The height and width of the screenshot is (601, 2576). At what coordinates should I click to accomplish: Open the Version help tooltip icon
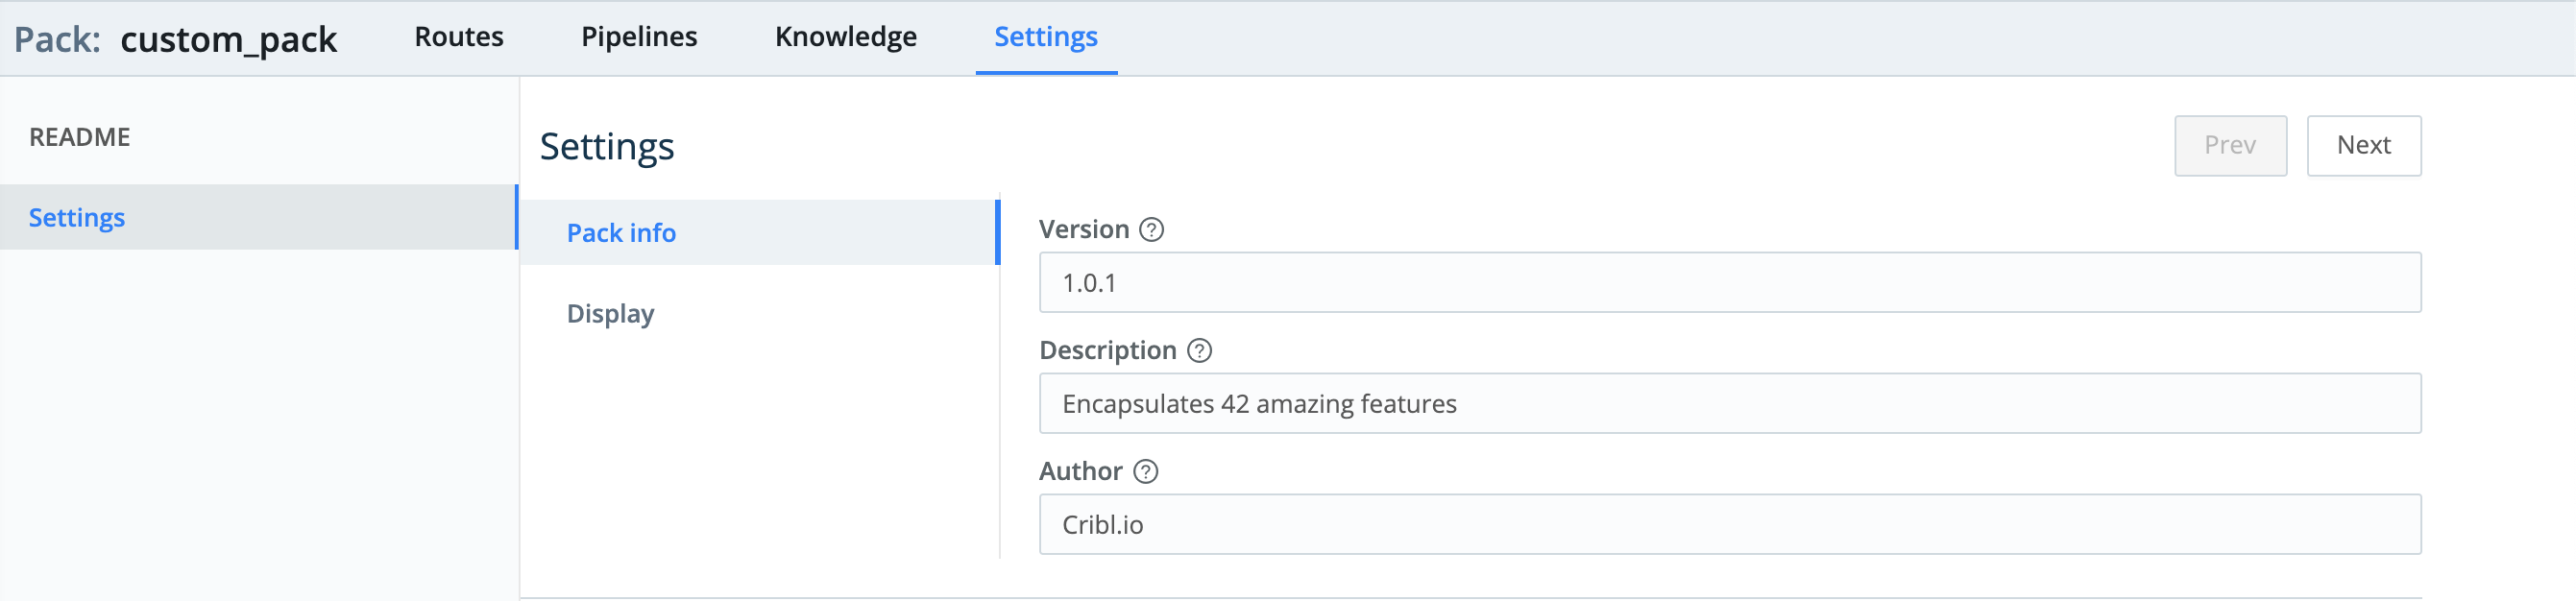pyautogui.click(x=1151, y=229)
